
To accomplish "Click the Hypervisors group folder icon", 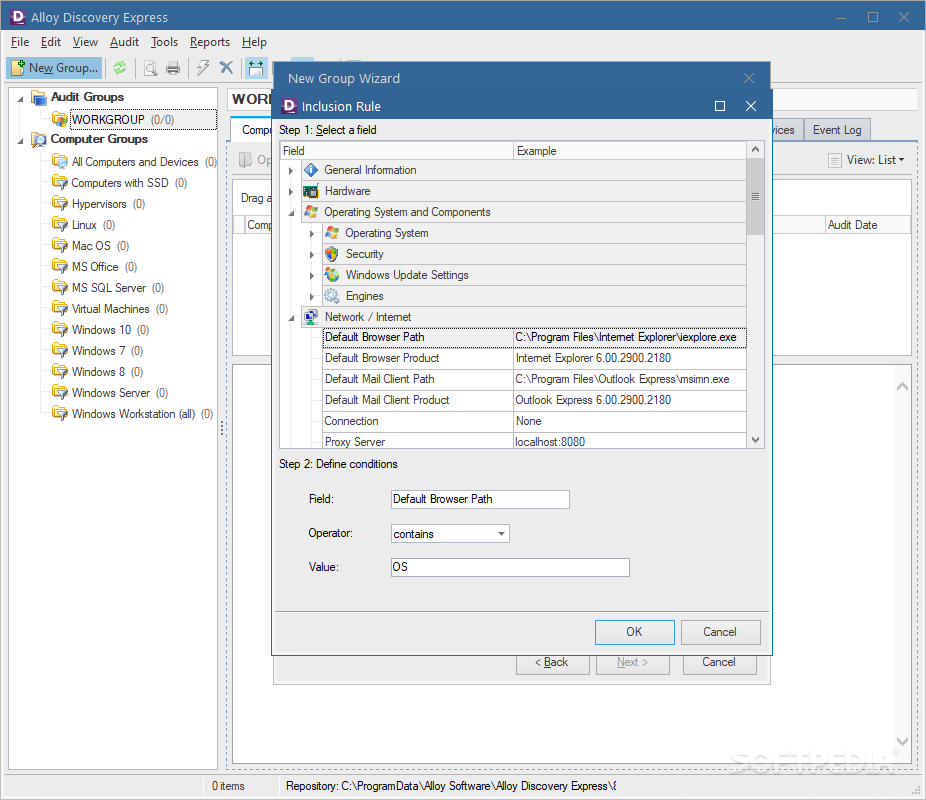I will tap(60, 204).
